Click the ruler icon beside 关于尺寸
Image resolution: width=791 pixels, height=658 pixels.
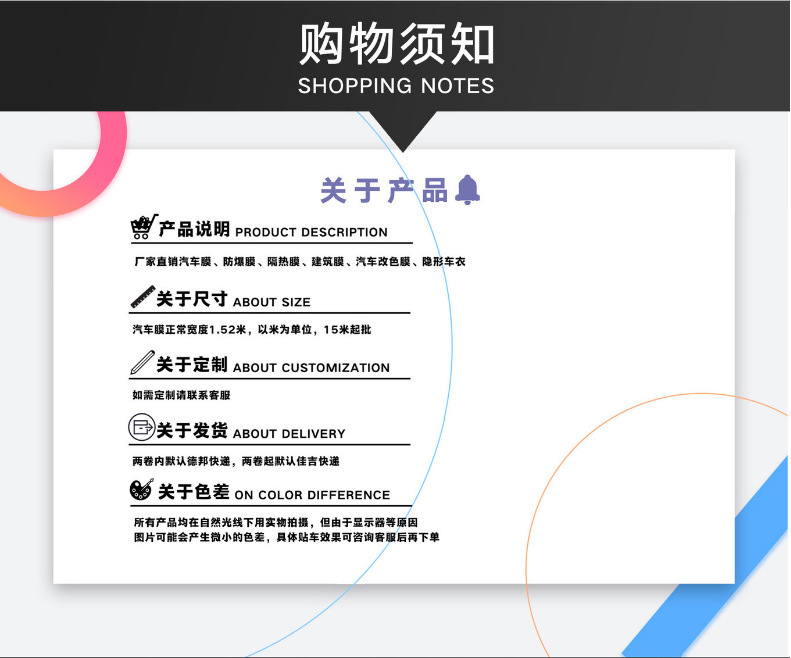coord(142,296)
